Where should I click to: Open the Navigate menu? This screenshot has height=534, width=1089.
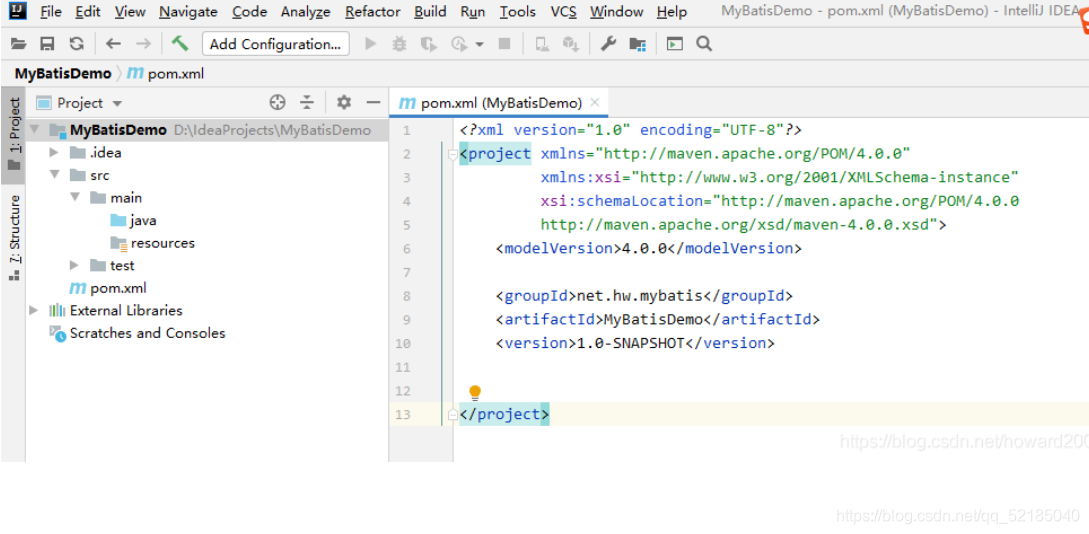[188, 12]
